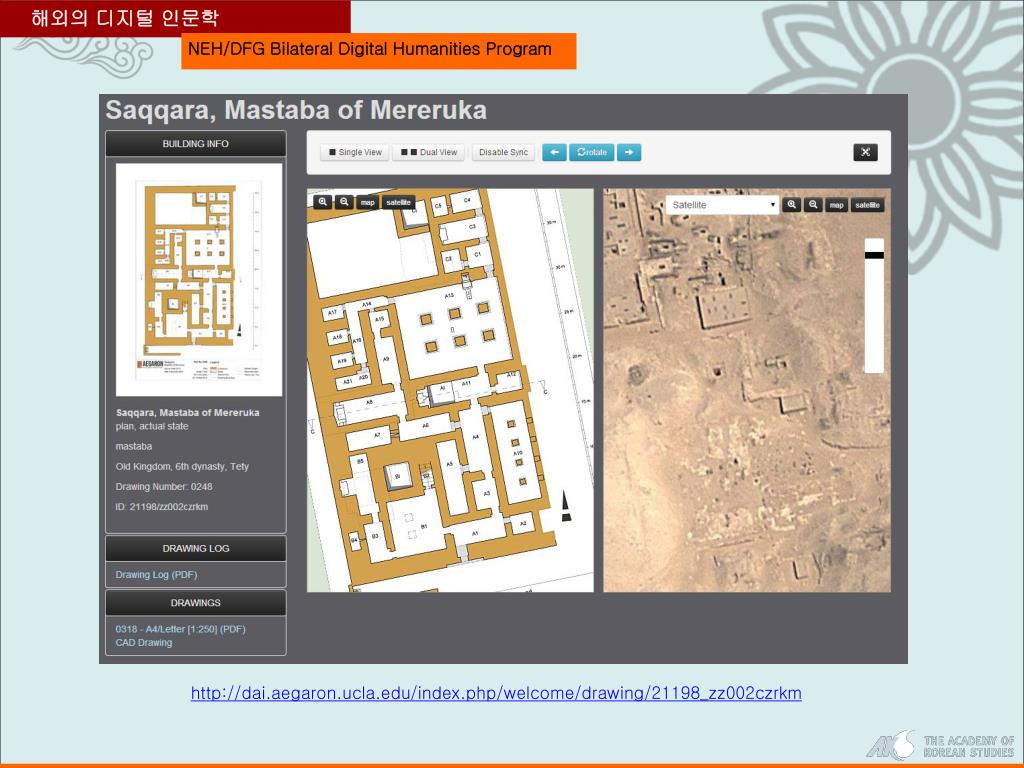Click the 'plan, actual state' text
This screenshot has width=1024, height=768.
(152, 426)
